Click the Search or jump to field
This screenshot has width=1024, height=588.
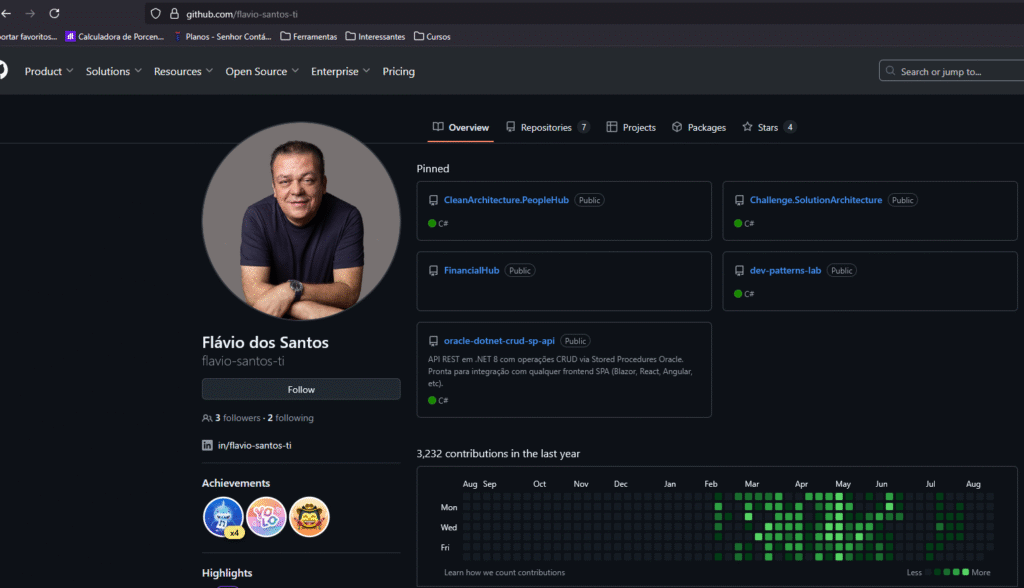click(x=950, y=71)
